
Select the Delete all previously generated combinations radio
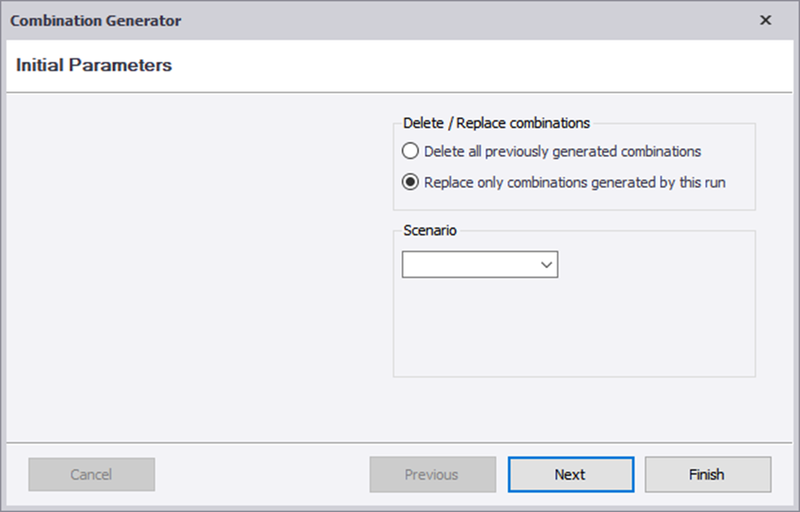410,151
